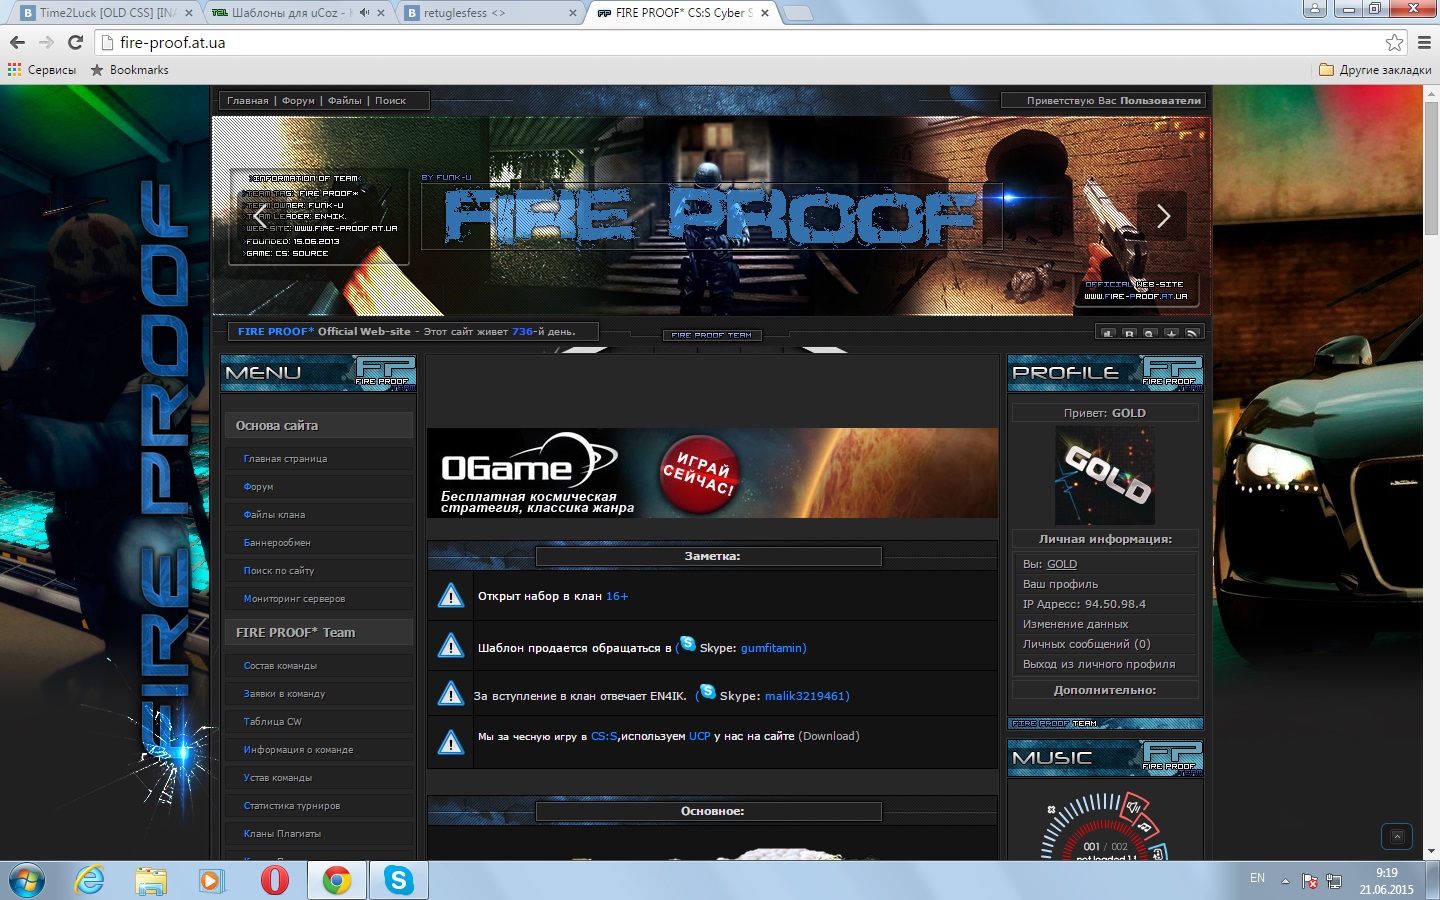Click the star favorites icon in the mini toolbar
The width and height of the screenshot is (1440, 900).
[1171, 333]
